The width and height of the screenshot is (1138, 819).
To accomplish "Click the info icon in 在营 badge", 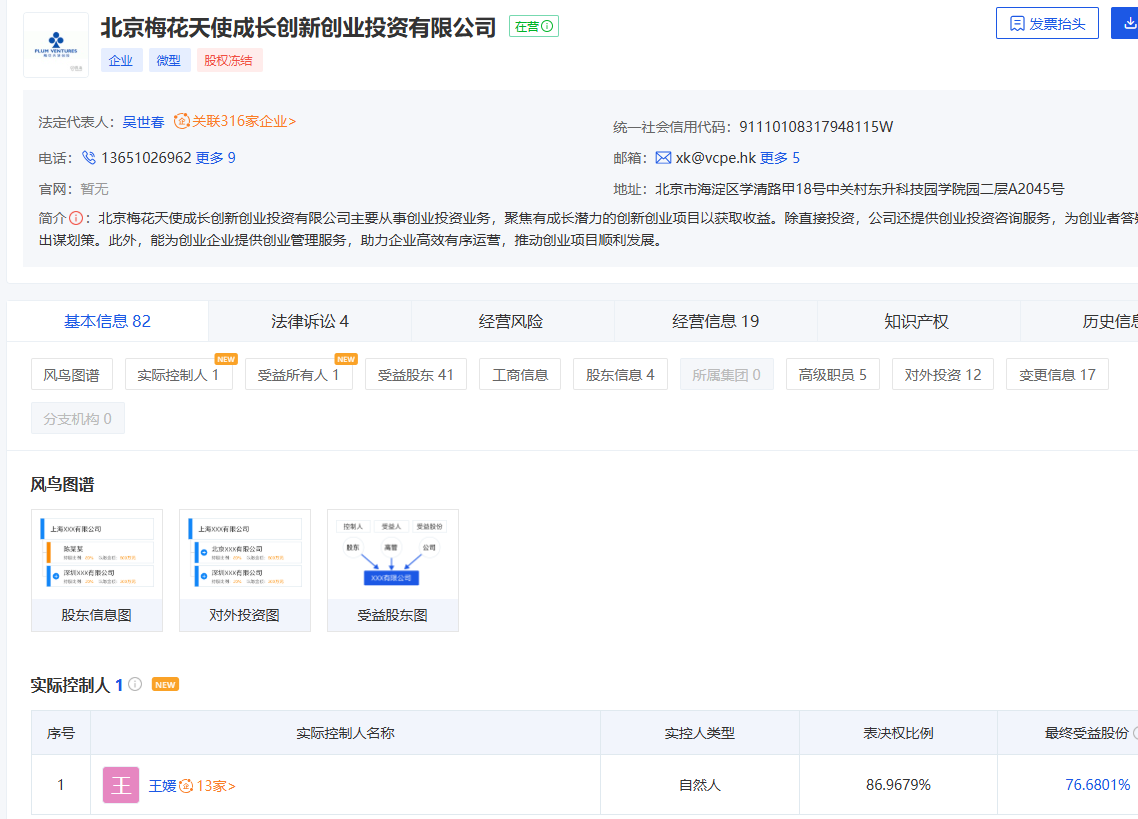I will [x=547, y=26].
